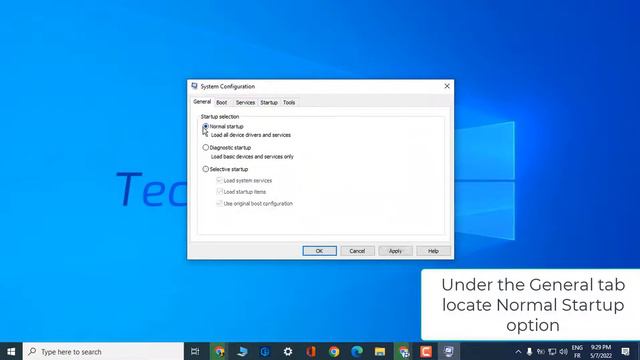The width and height of the screenshot is (640, 360).
Task: Open the volume speaker tray icon
Action: pyautogui.click(x=564, y=351)
